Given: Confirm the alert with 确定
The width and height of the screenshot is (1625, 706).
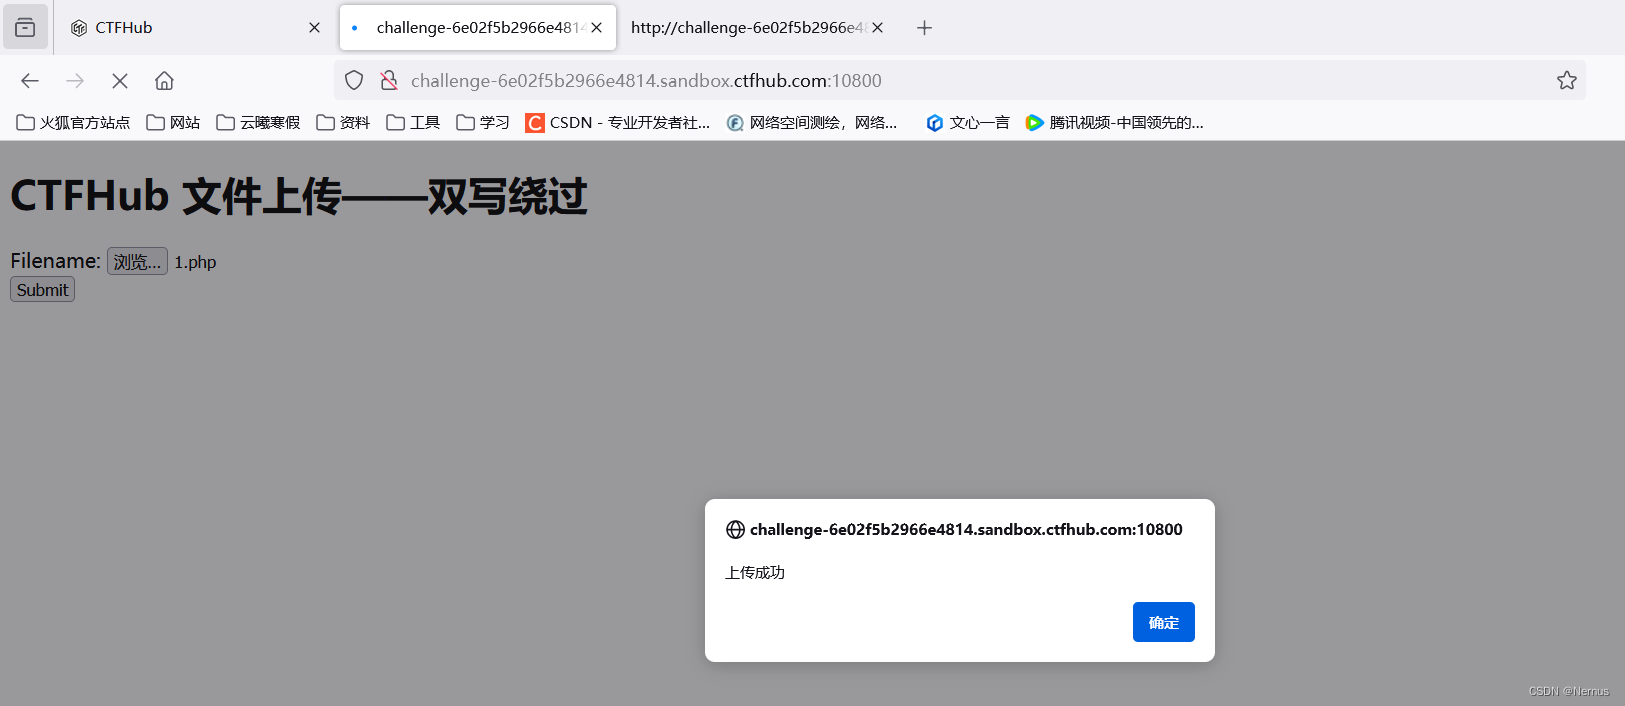Looking at the screenshot, I should tap(1164, 622).
